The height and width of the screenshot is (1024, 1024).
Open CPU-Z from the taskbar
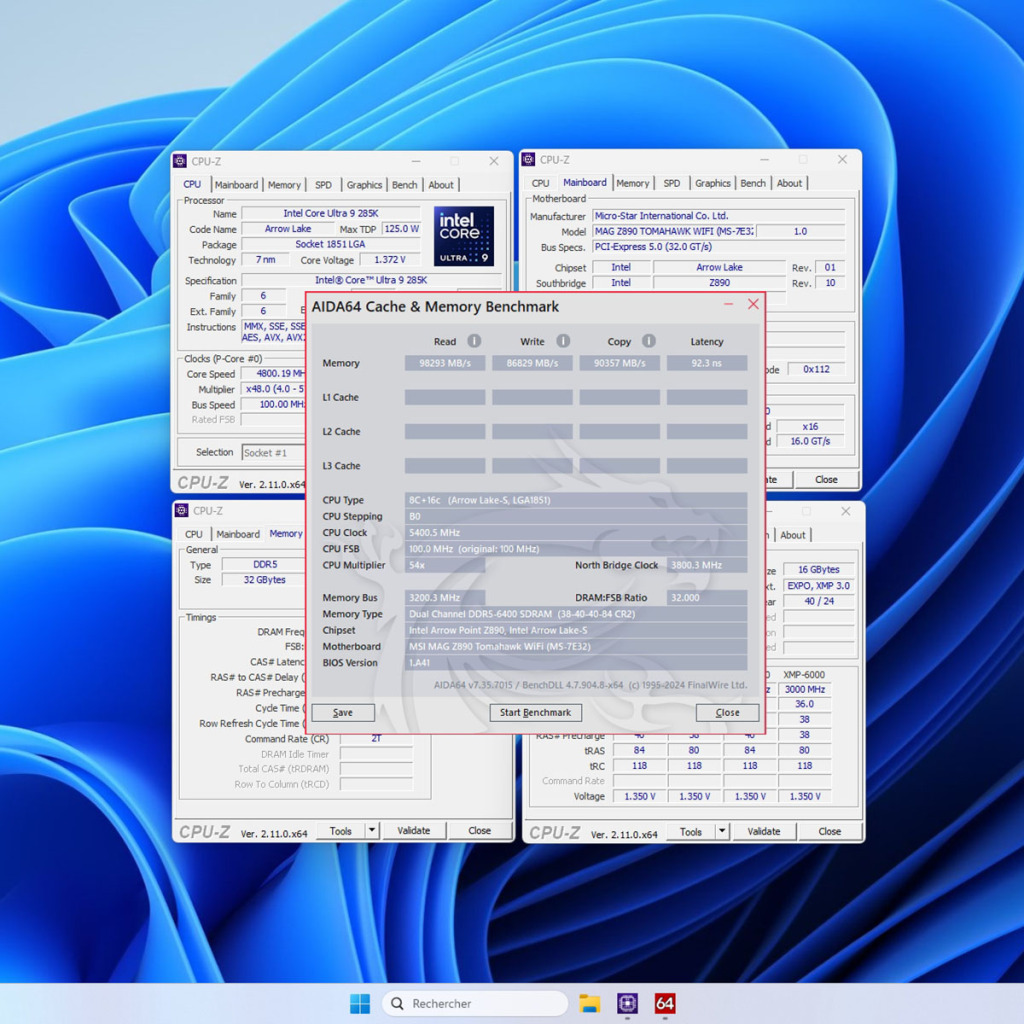tap(627, 1003)
